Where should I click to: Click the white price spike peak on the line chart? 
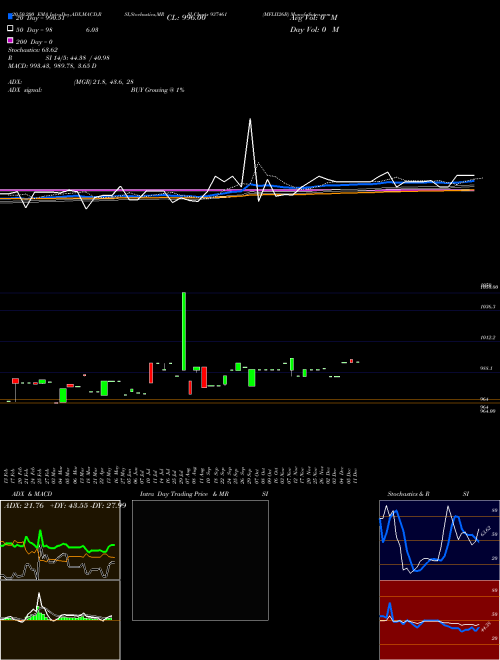click(250, 120)
